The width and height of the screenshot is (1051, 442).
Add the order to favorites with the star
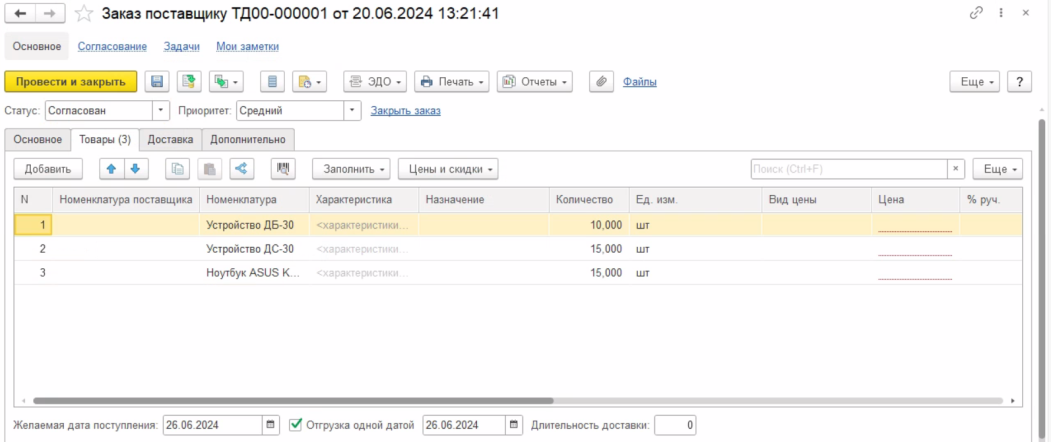coord(85,14)
